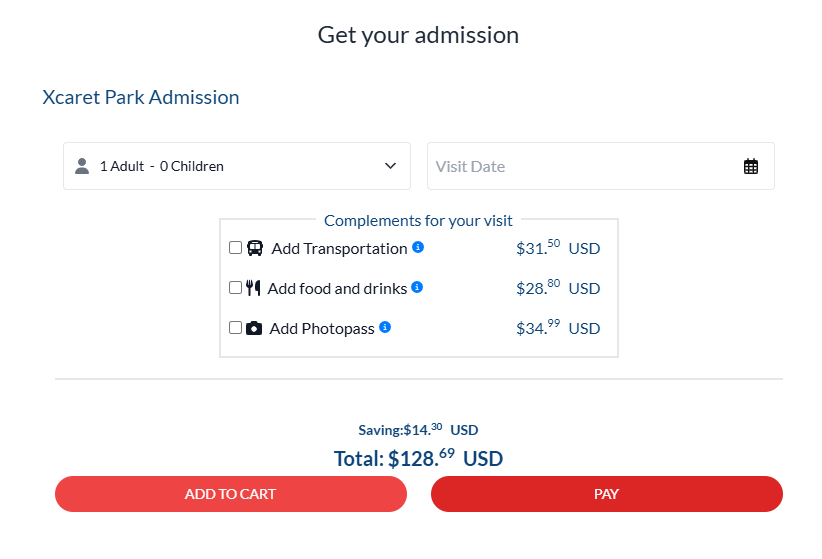Click the chevron arrow of guest selector
The height and width of the screenshot is (559, 822).
pyautogui.click(x=390, y=166)
